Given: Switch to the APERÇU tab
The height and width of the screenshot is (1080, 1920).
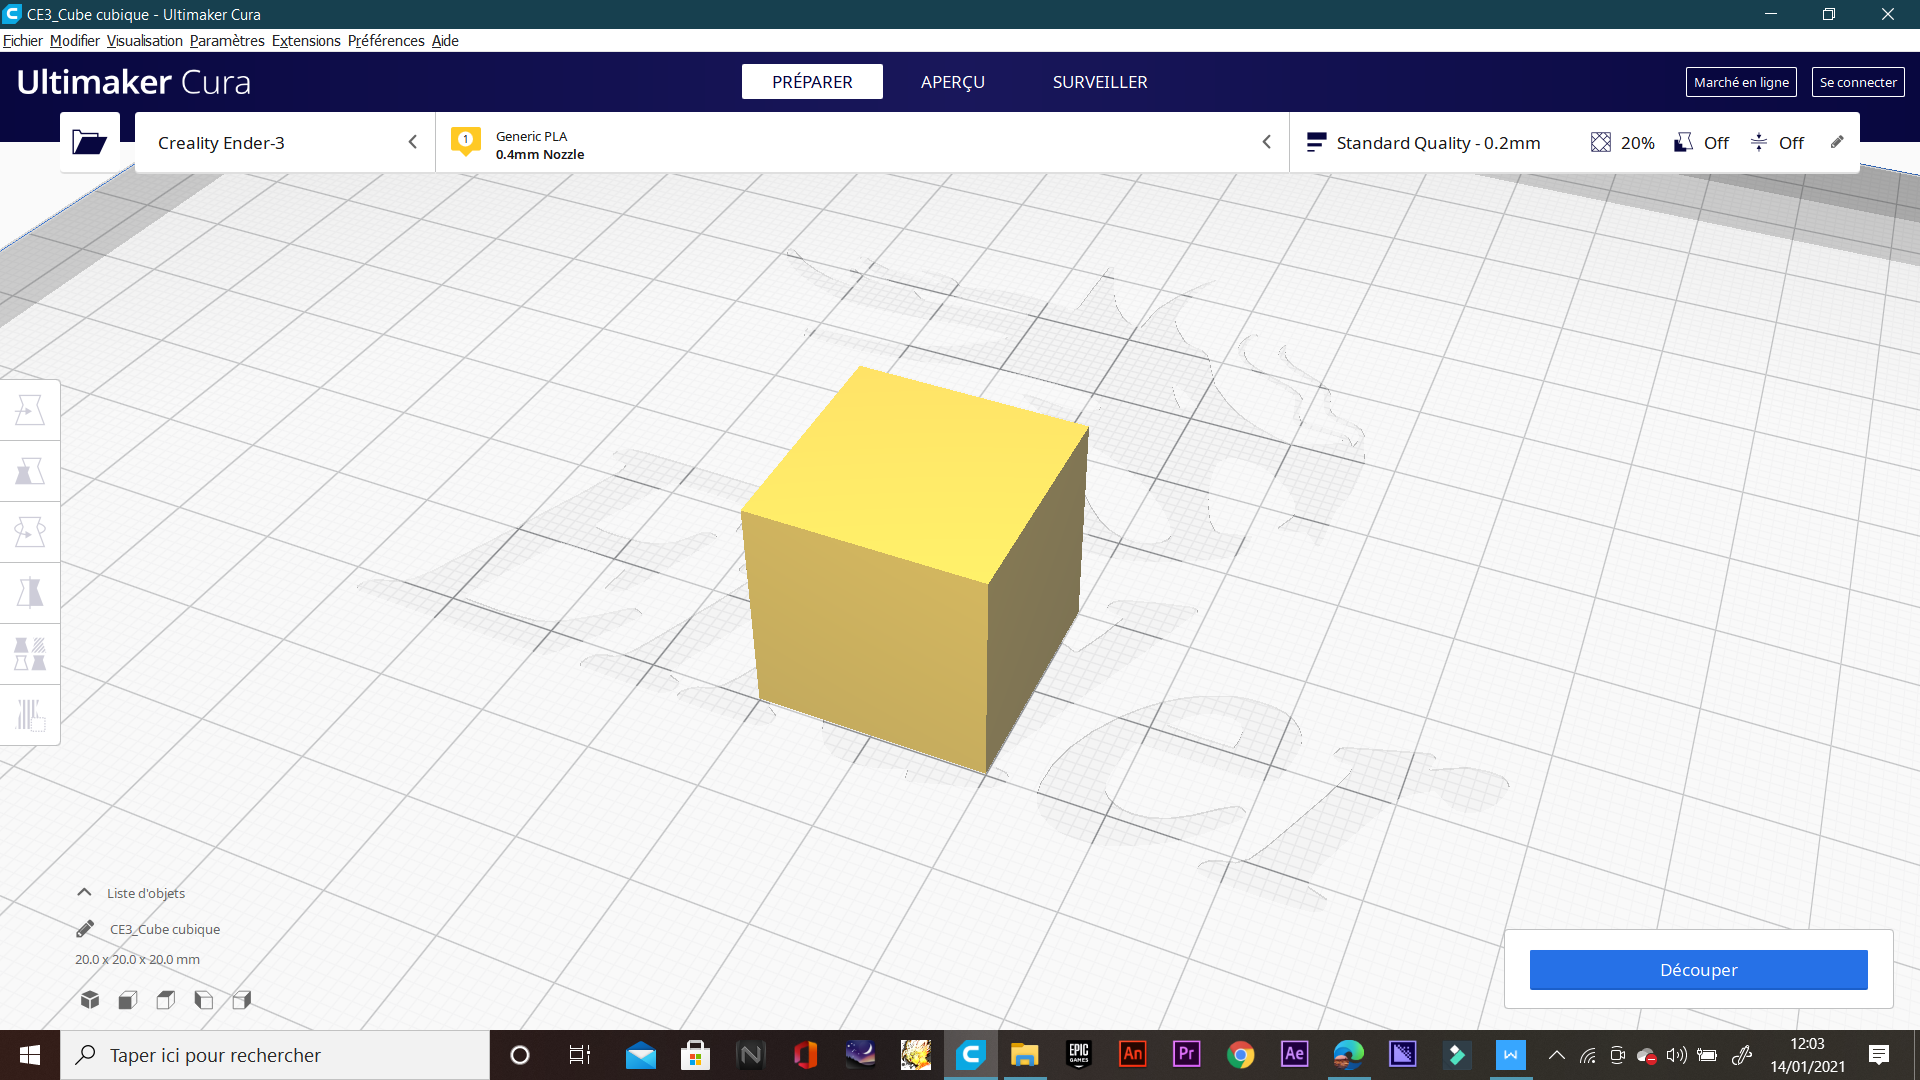Looking at the screenshot, I should (952, 82).
